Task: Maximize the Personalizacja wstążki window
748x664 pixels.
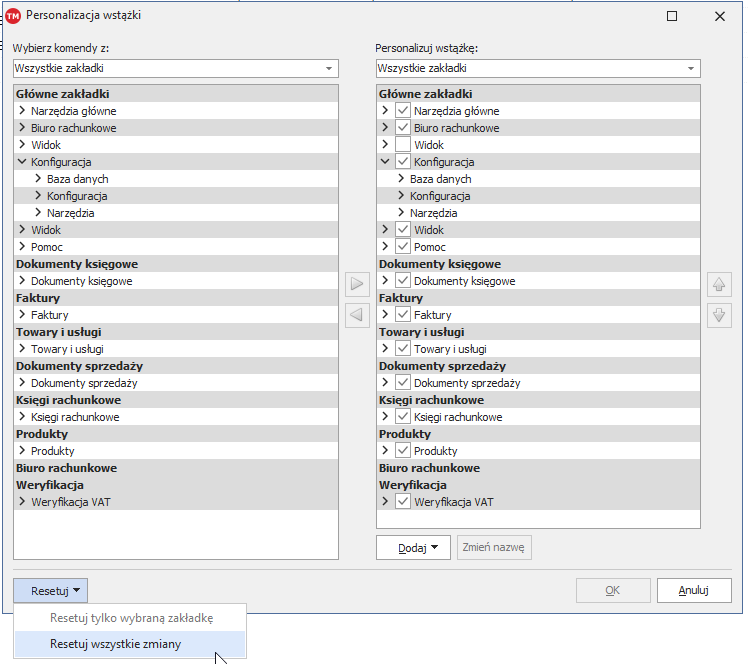Action: (x=672, y=16)
